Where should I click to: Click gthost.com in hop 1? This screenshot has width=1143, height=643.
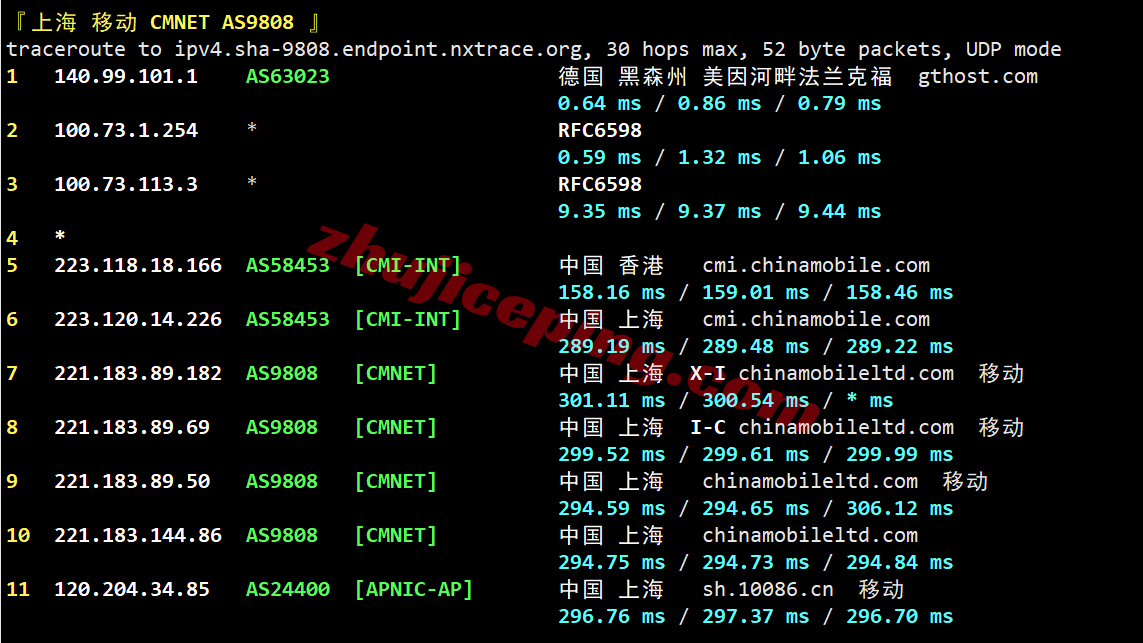tap(978, 77)
